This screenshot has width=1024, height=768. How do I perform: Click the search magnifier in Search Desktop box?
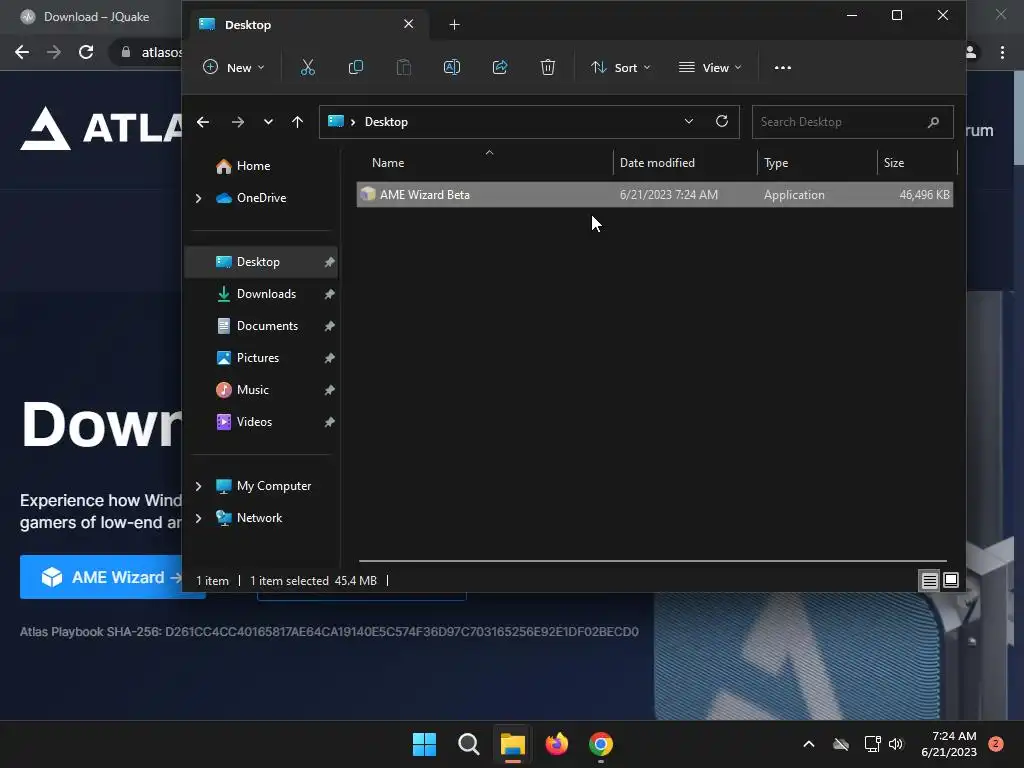[933, 122]
